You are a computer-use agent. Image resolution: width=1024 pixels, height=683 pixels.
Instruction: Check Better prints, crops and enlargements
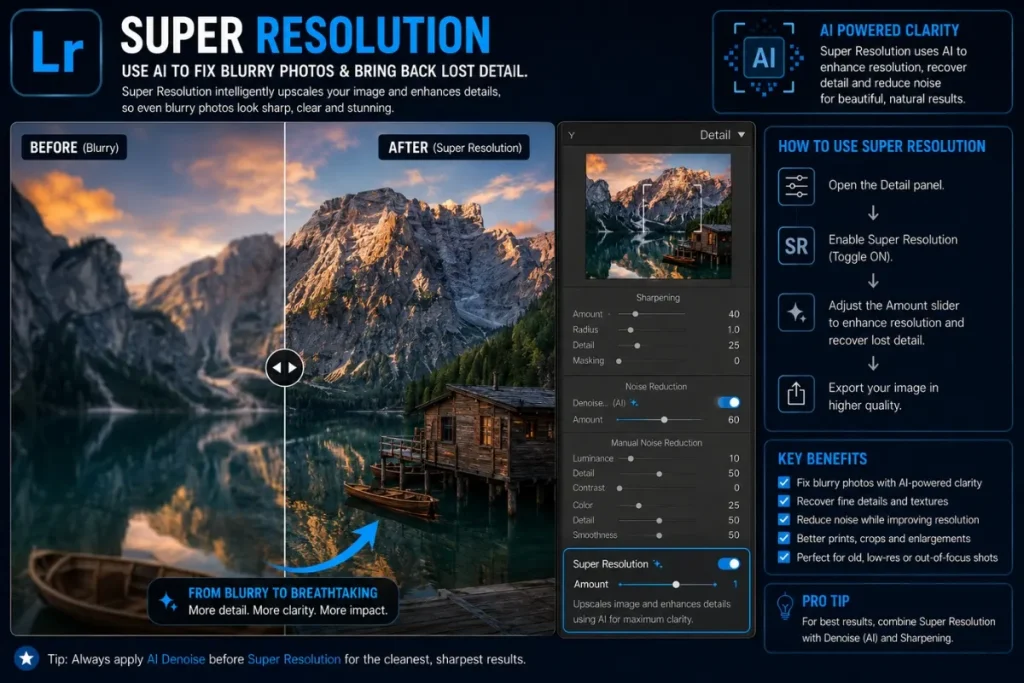(x=784, y=538)
